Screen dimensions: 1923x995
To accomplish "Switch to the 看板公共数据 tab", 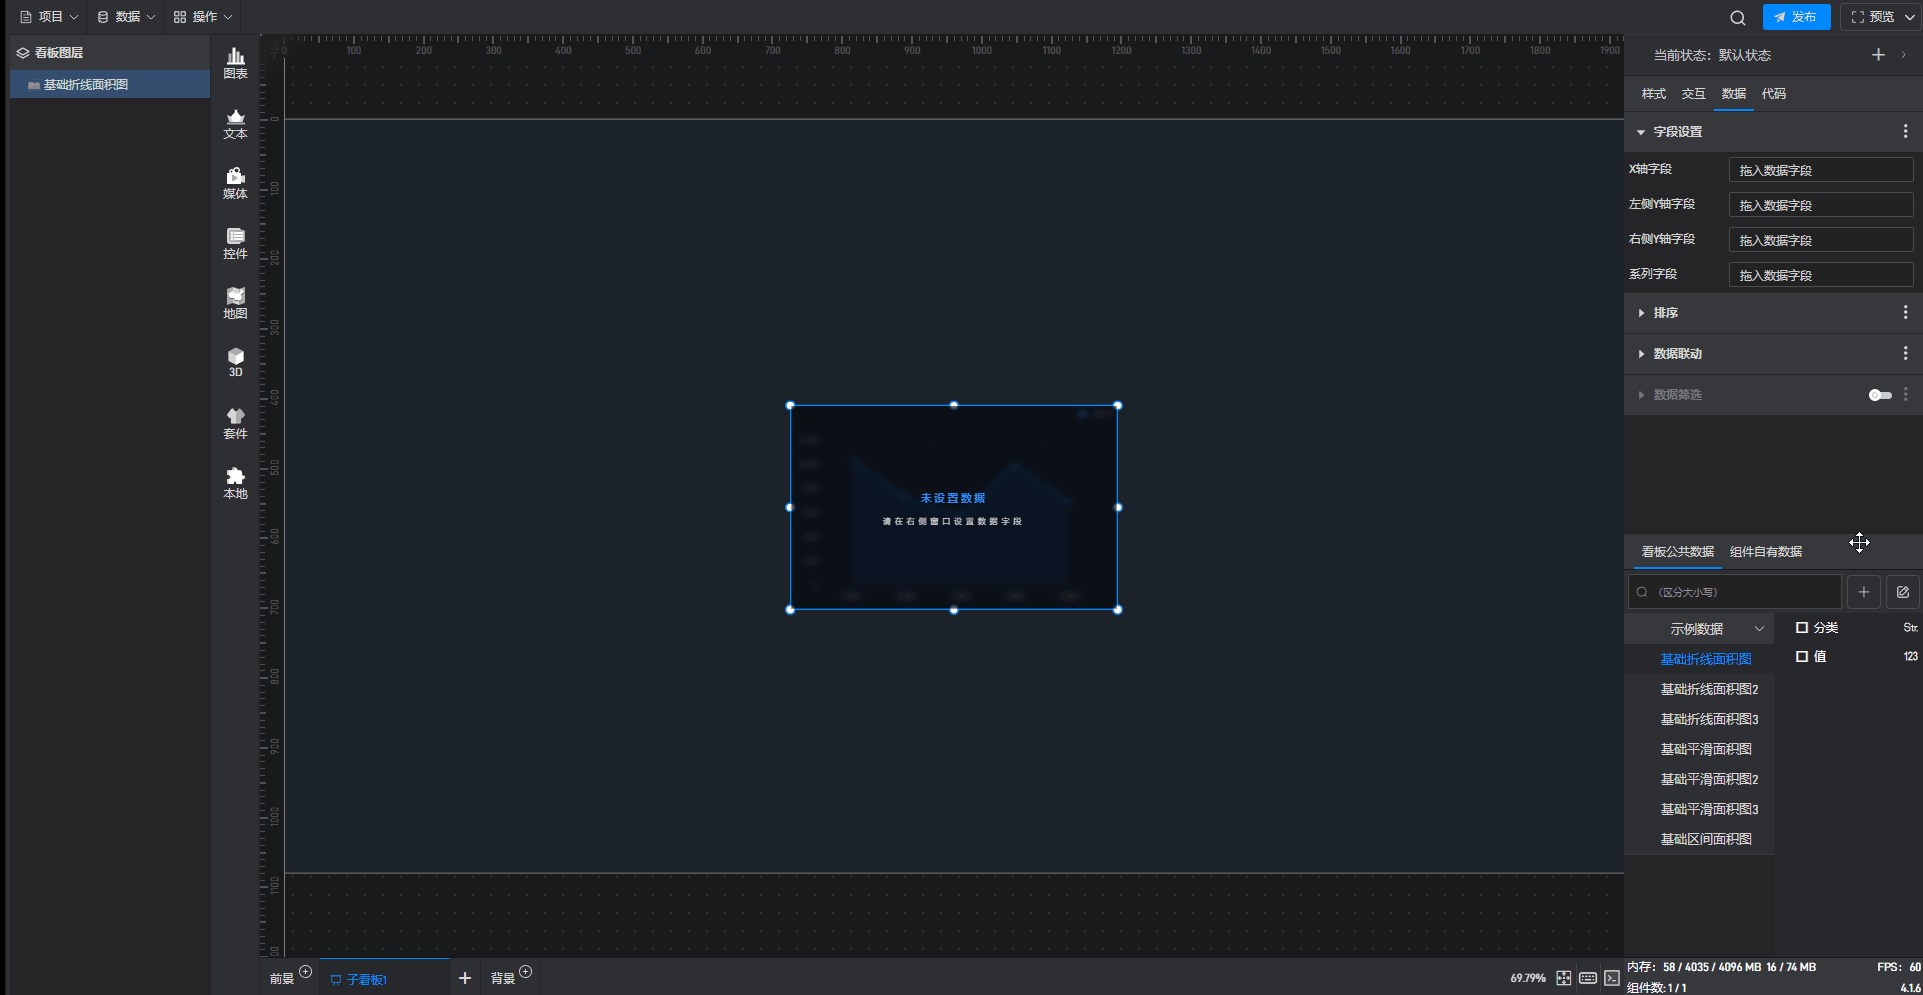I will [1678, 552].
